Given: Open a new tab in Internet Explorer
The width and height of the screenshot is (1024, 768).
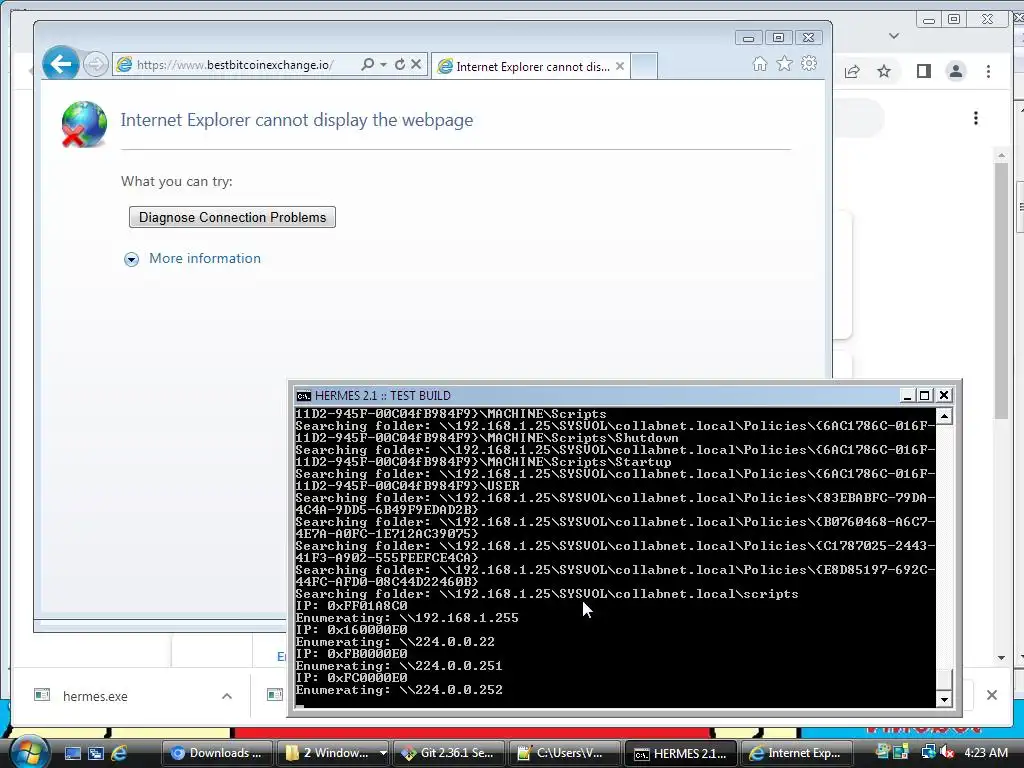Looking at the screenshot, I should 644,67.
